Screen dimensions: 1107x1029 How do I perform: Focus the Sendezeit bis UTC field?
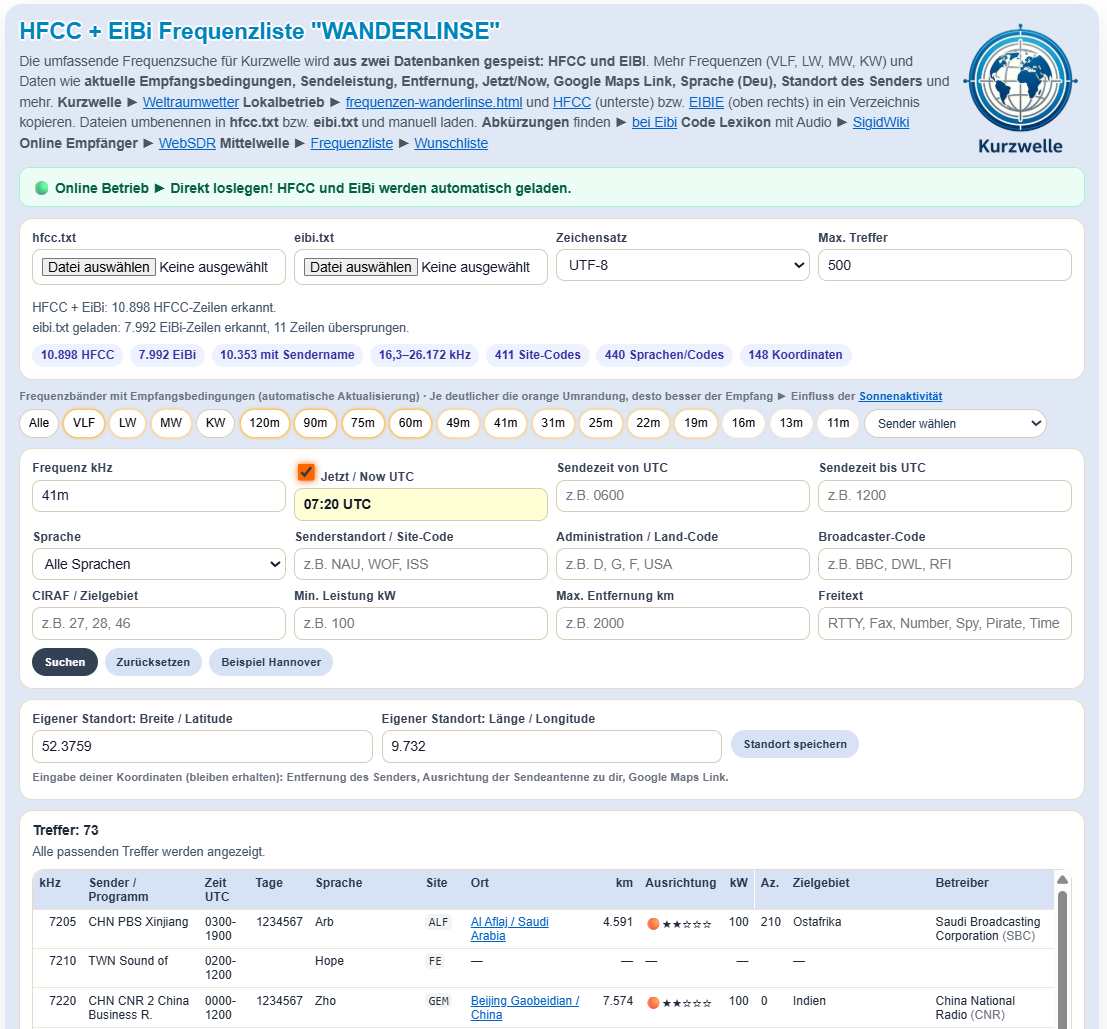(x=945, y=495)
